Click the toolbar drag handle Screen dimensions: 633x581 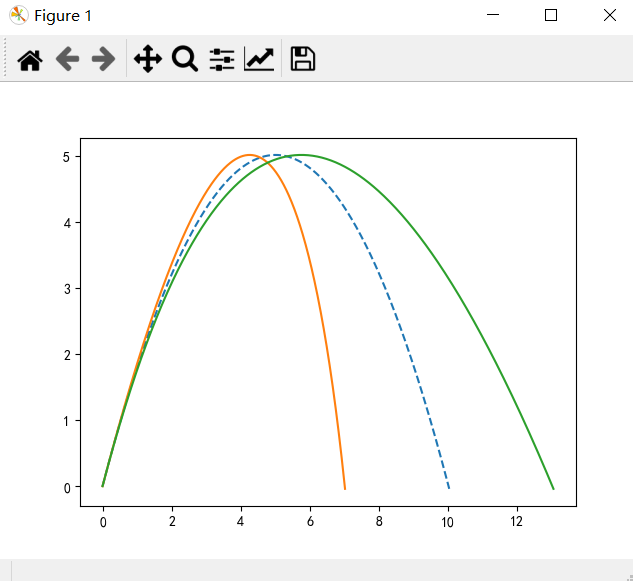tap(5, 57)
